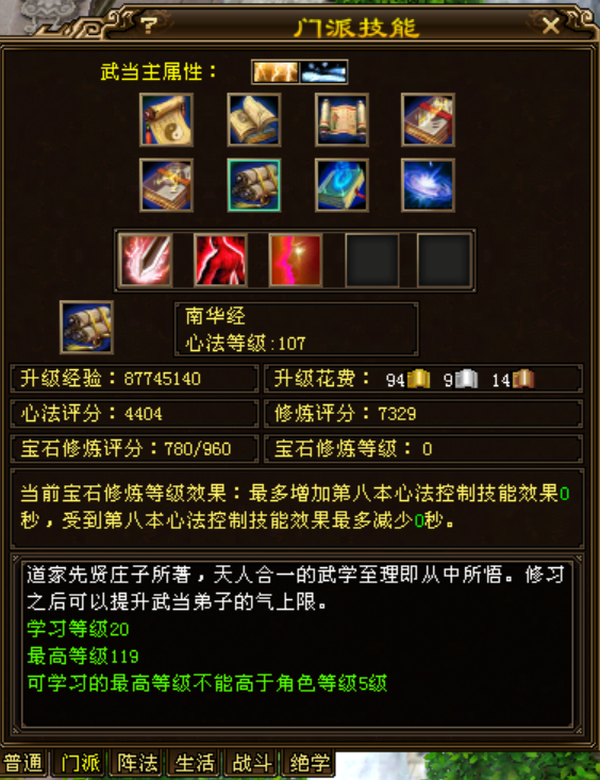The image size is (600, 780).
Task: Switch to the 阵法 tab
Action: (137, 763)
